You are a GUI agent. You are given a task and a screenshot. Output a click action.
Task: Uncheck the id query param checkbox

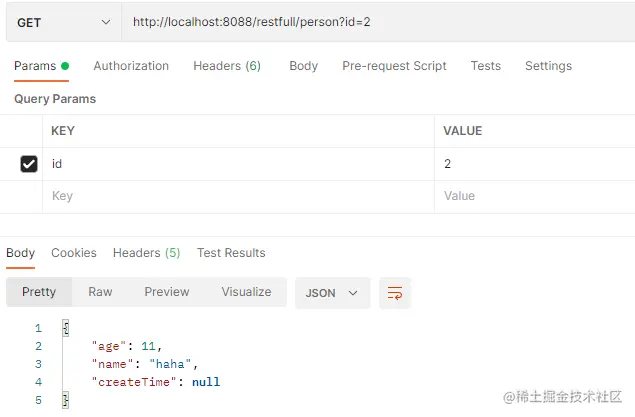point(29,164)
